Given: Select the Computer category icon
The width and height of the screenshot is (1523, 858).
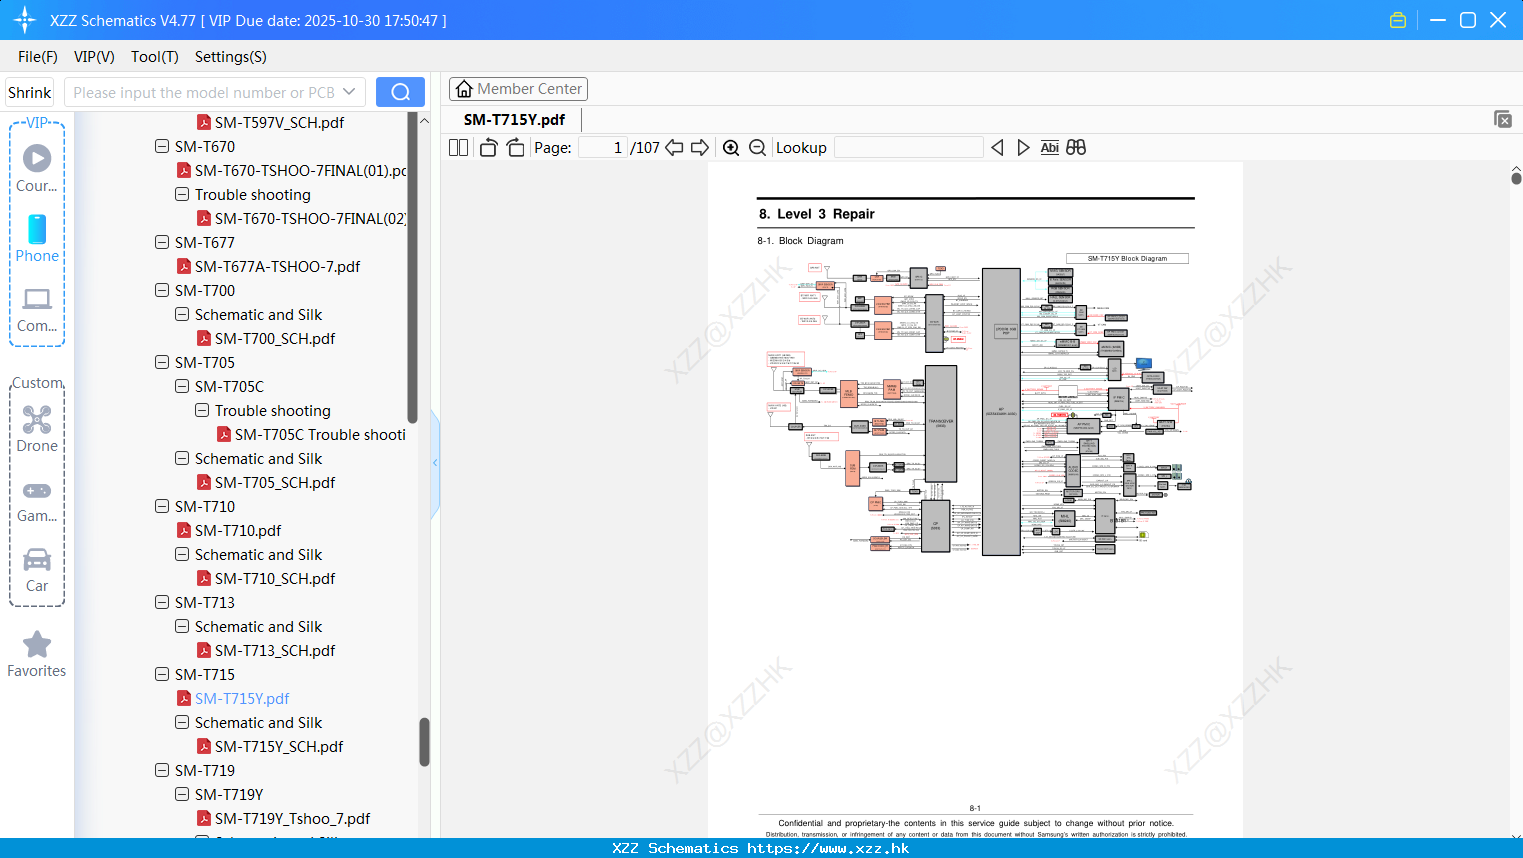Looking at the screenshot, I should pos(37,309).
